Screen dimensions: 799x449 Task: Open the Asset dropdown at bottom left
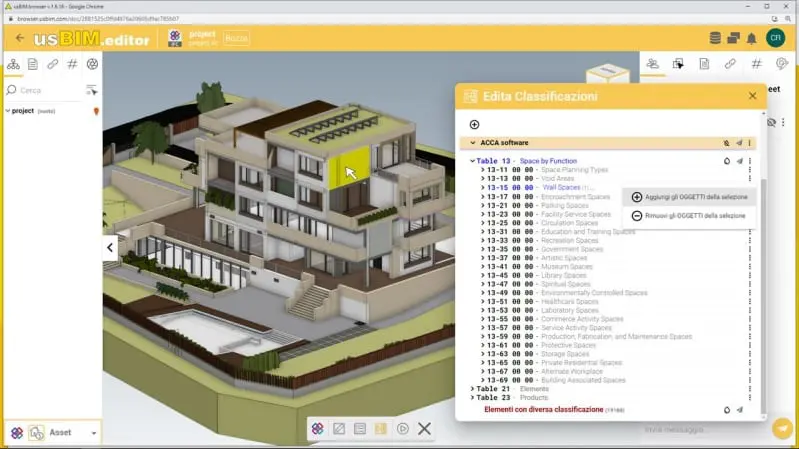(95, 433)
